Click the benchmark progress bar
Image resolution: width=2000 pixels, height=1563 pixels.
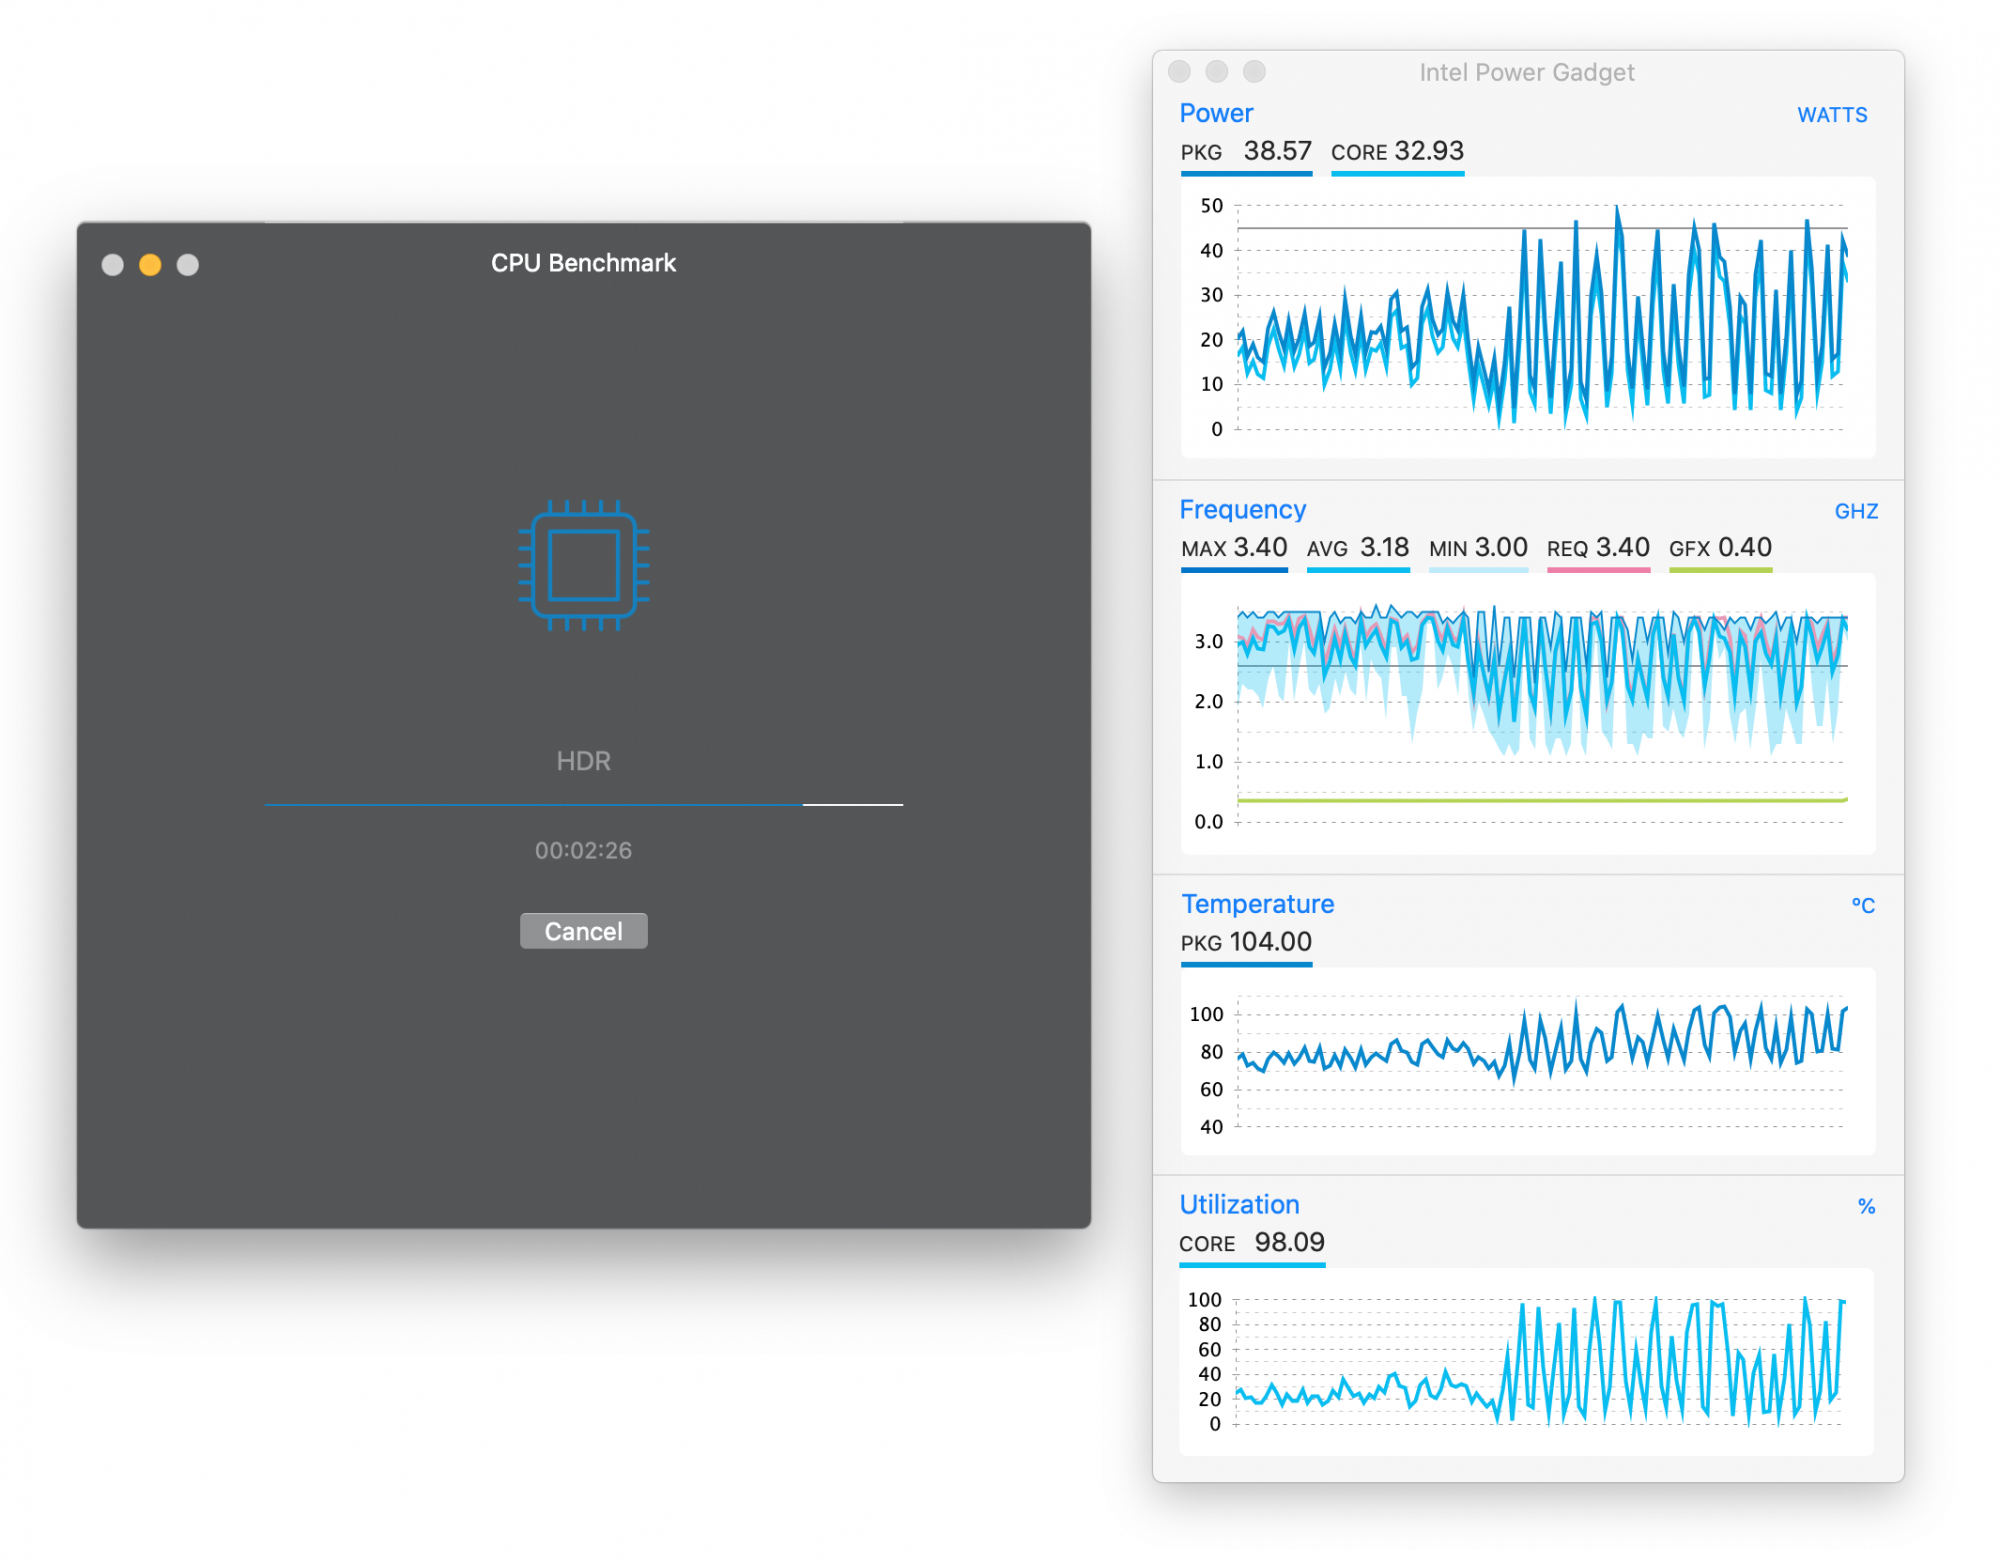click(583, 804)
